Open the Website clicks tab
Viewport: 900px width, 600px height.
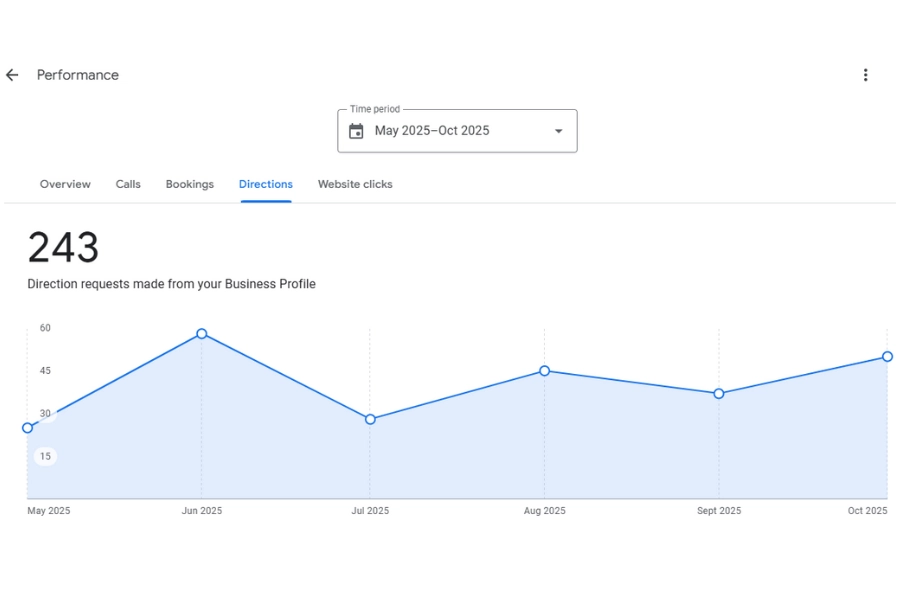tap(355, 184)
